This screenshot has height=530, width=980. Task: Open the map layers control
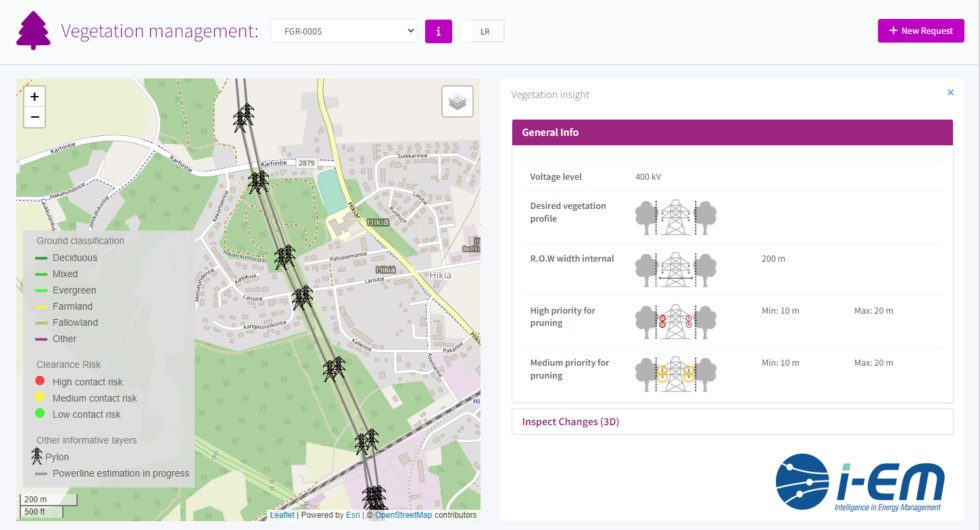(457, 101)
